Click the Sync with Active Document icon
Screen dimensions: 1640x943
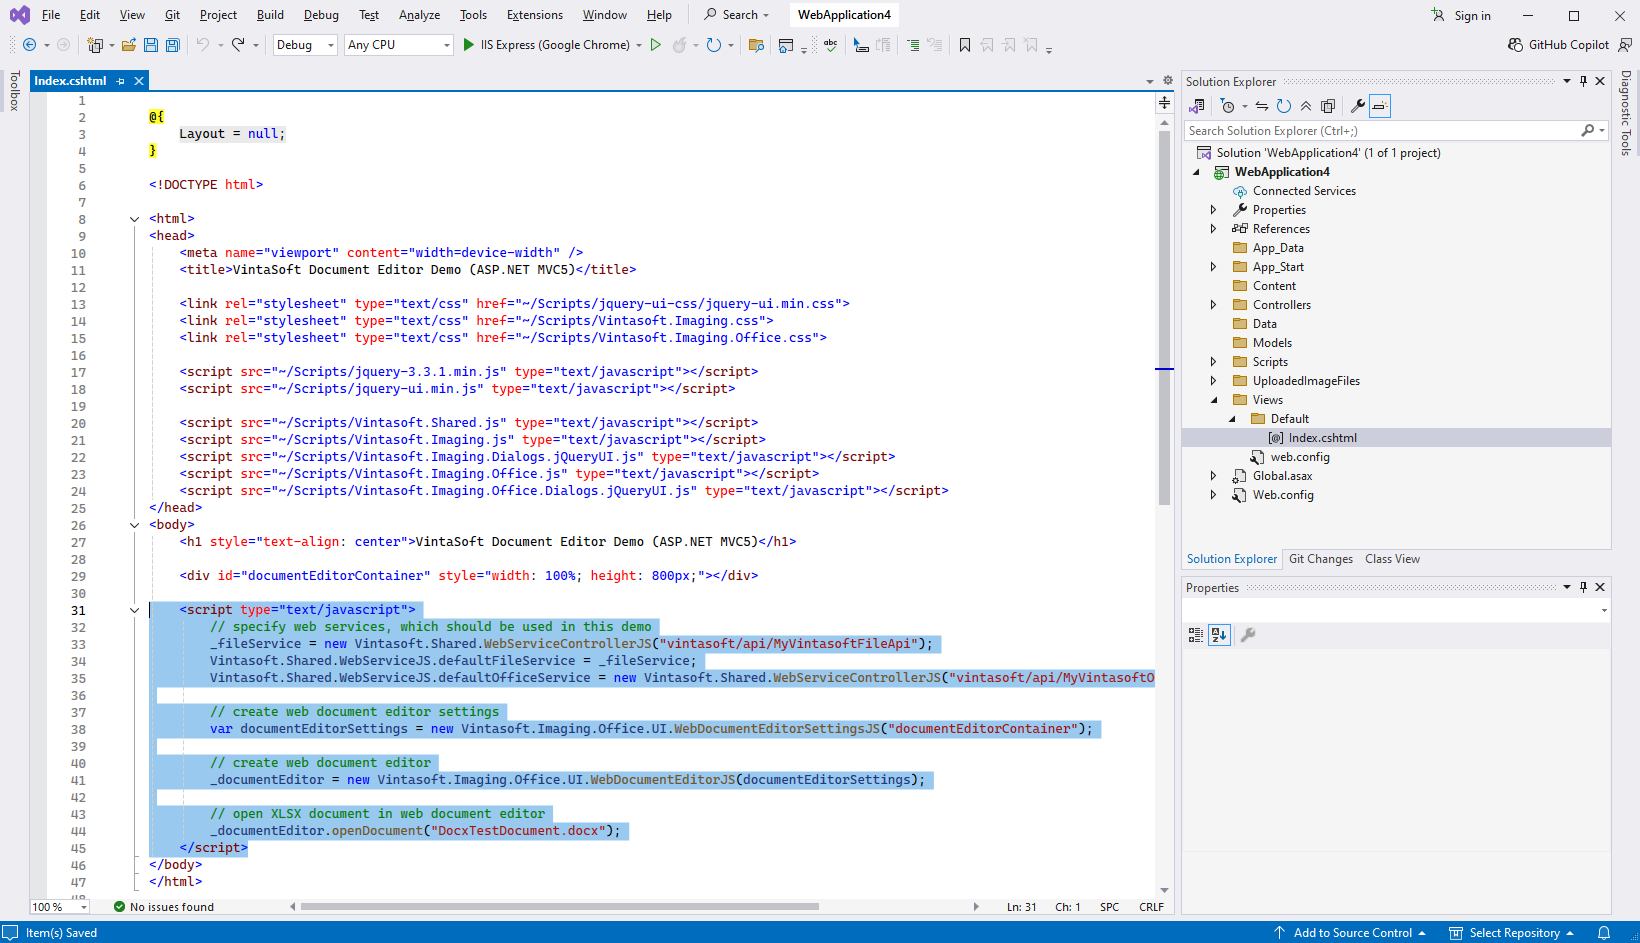(1262, 106)
